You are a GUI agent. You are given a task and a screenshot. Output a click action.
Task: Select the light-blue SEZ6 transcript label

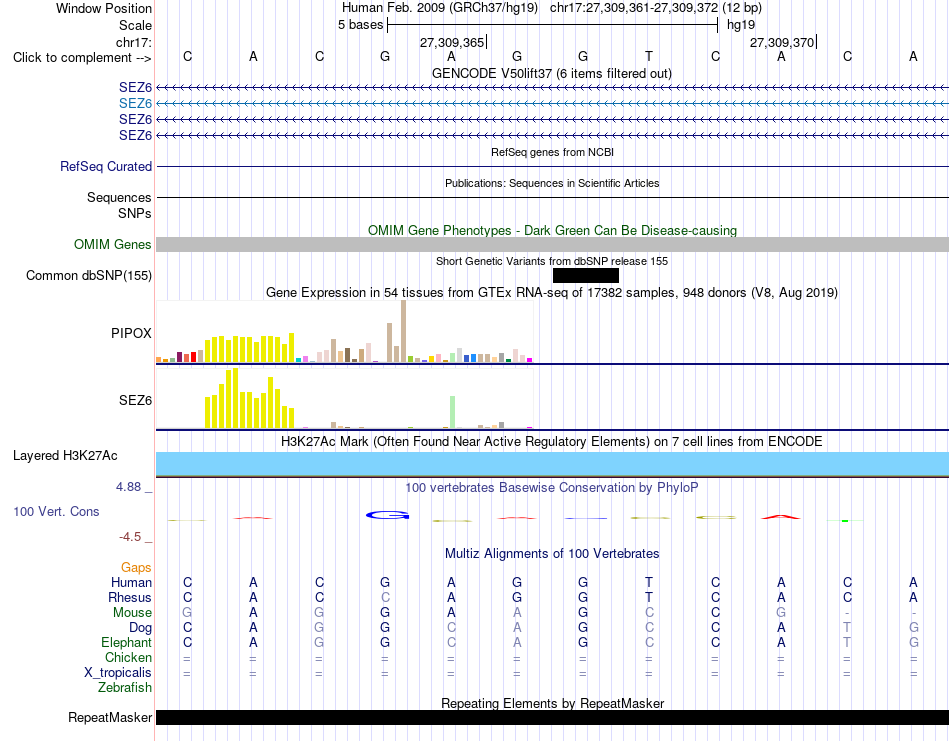coord(135,104)
